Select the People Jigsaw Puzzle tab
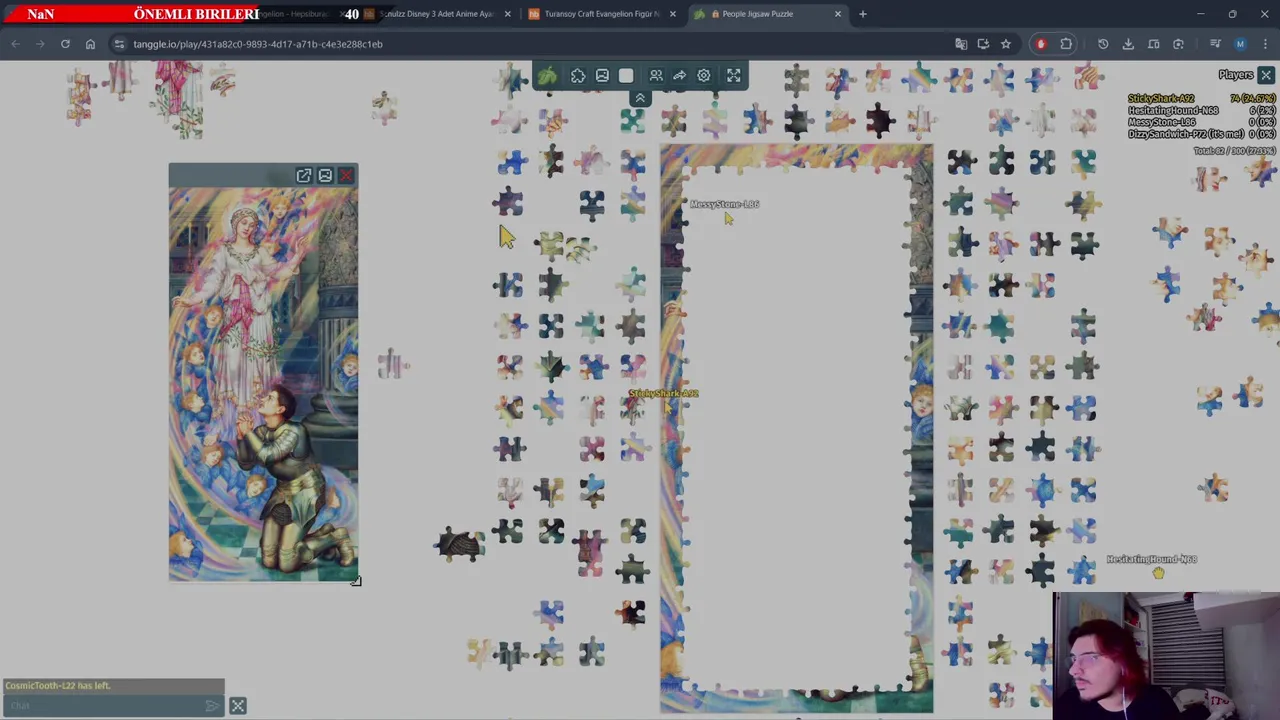The width and height of the screenshot is (1280, 720). (x=757, y=14)
